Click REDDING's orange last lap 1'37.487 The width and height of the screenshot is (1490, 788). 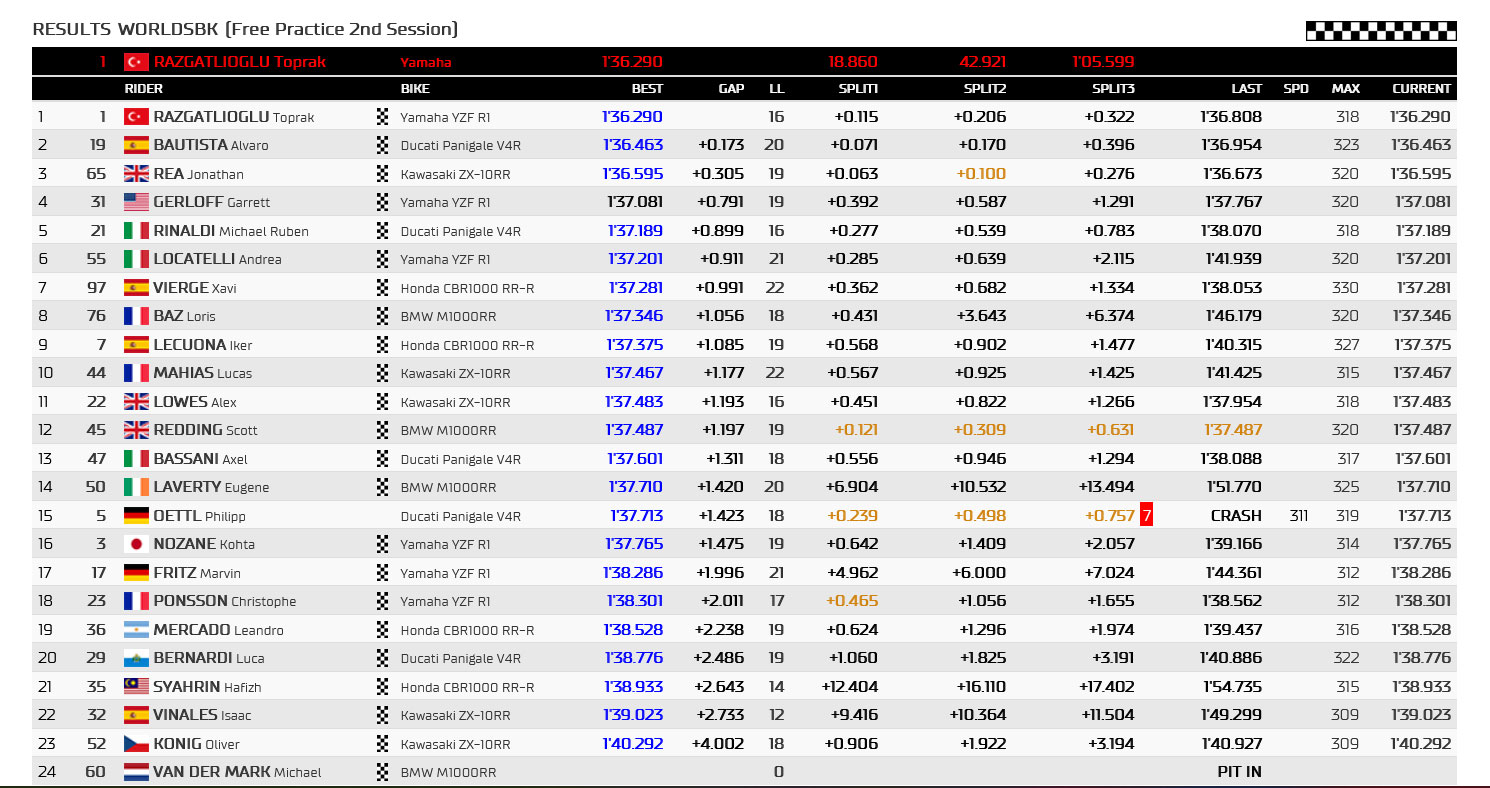(x=1232, y=430)
